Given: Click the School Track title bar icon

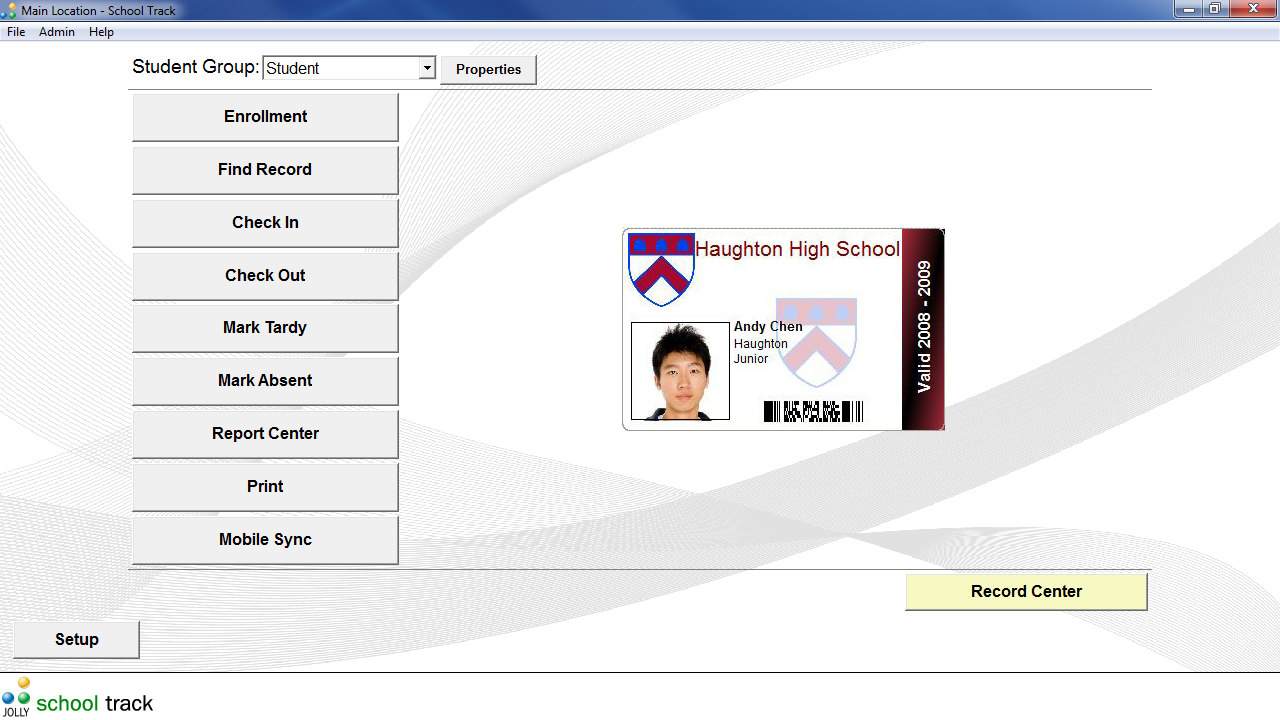Looking at the screenshot, I should tap(9, 10).
